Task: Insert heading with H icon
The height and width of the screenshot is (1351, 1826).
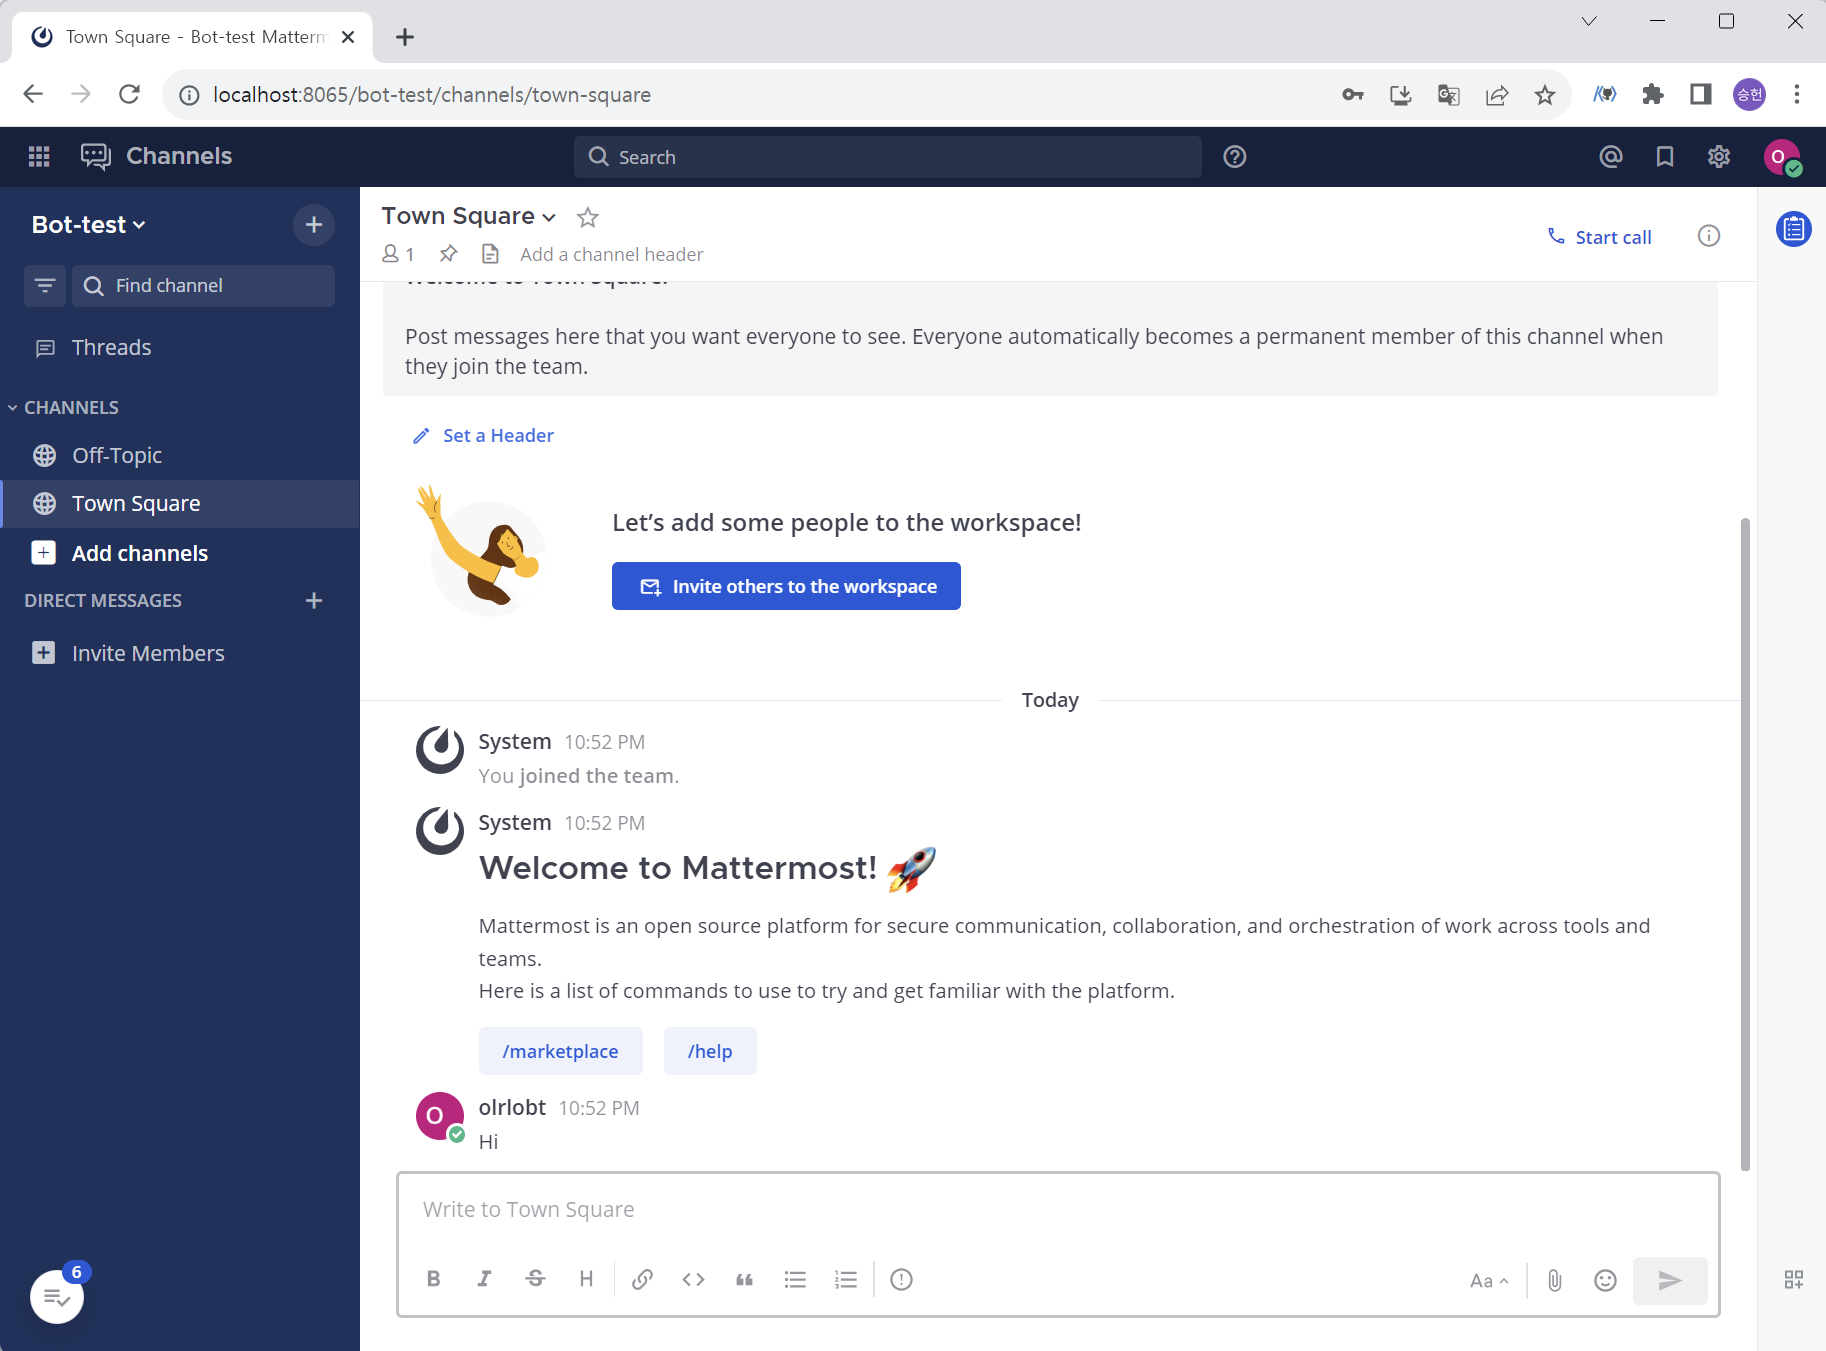Action: tap(586, 1279)
